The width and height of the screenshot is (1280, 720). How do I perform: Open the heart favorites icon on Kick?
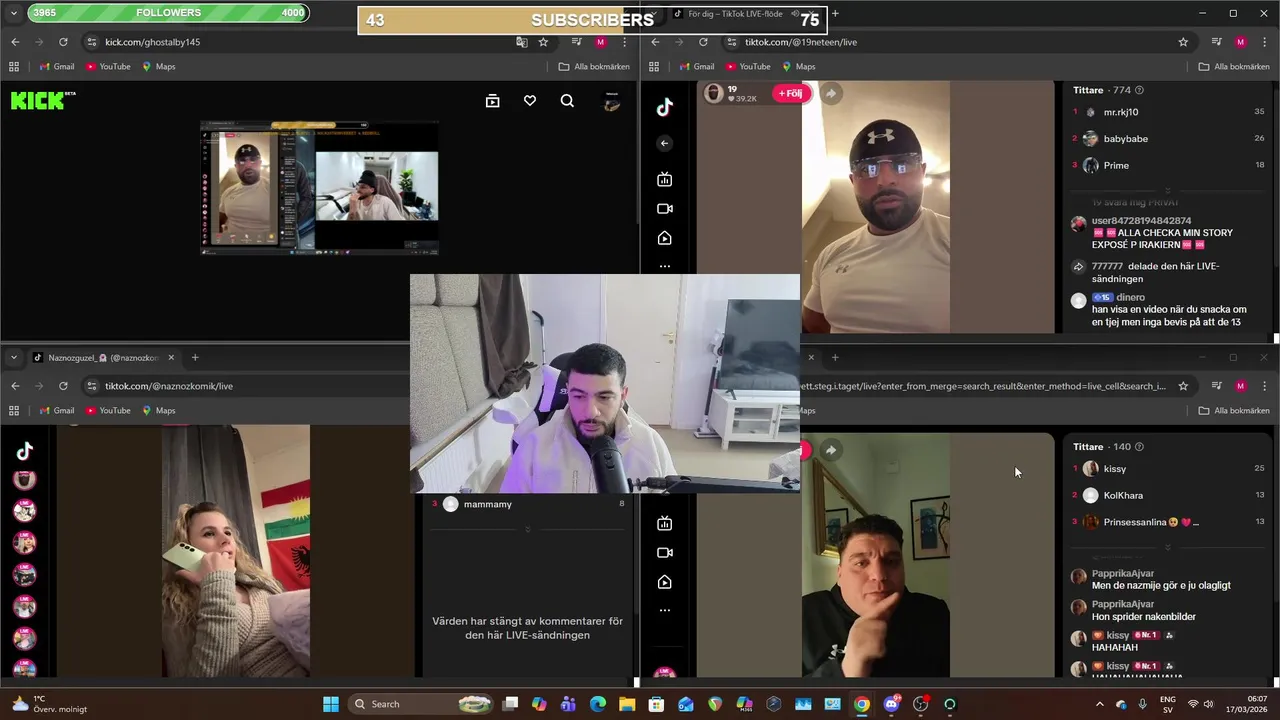click(530, 101)
